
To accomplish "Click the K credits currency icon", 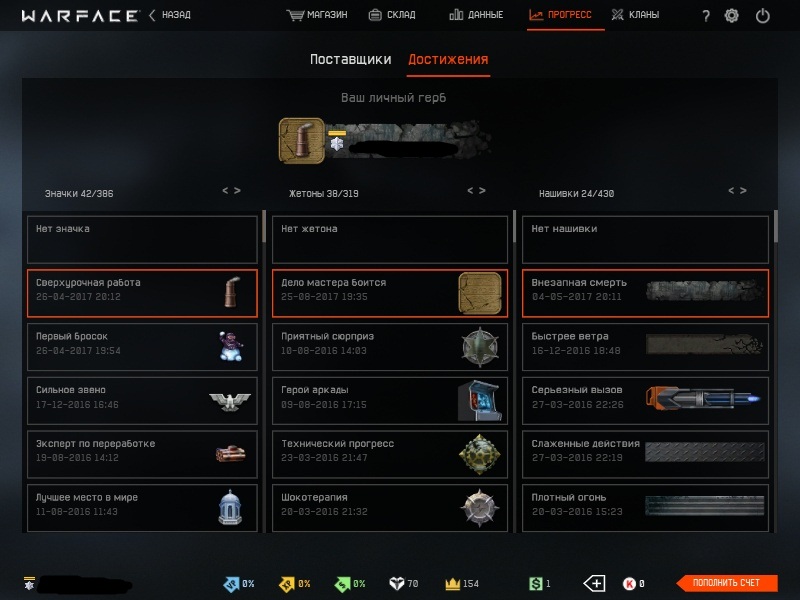I will point(630,583).
